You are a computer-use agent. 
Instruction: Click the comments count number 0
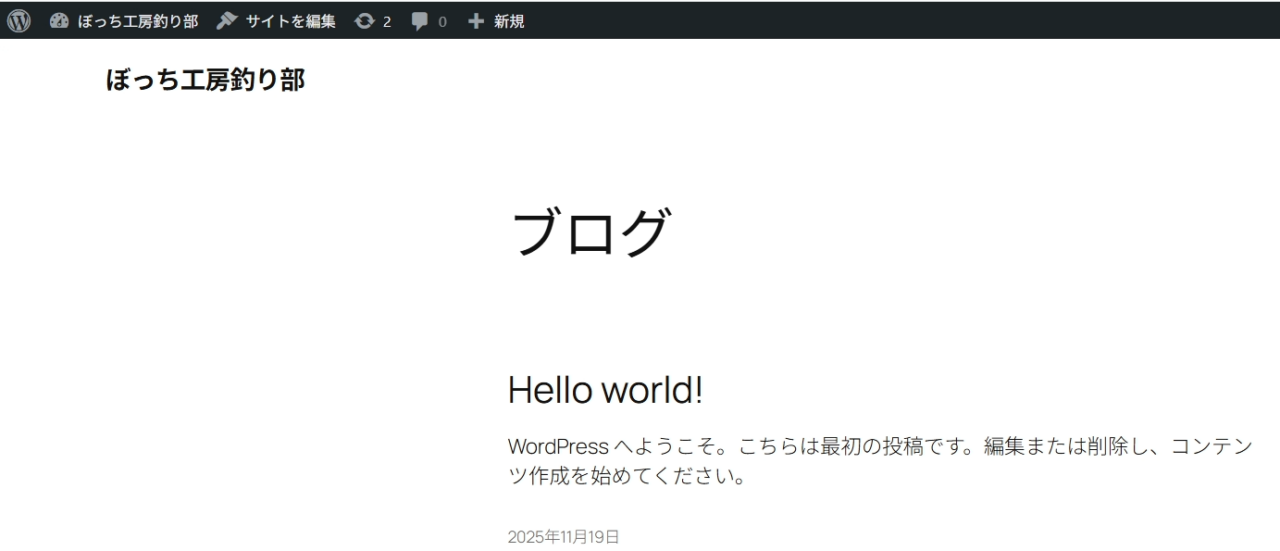442,22
